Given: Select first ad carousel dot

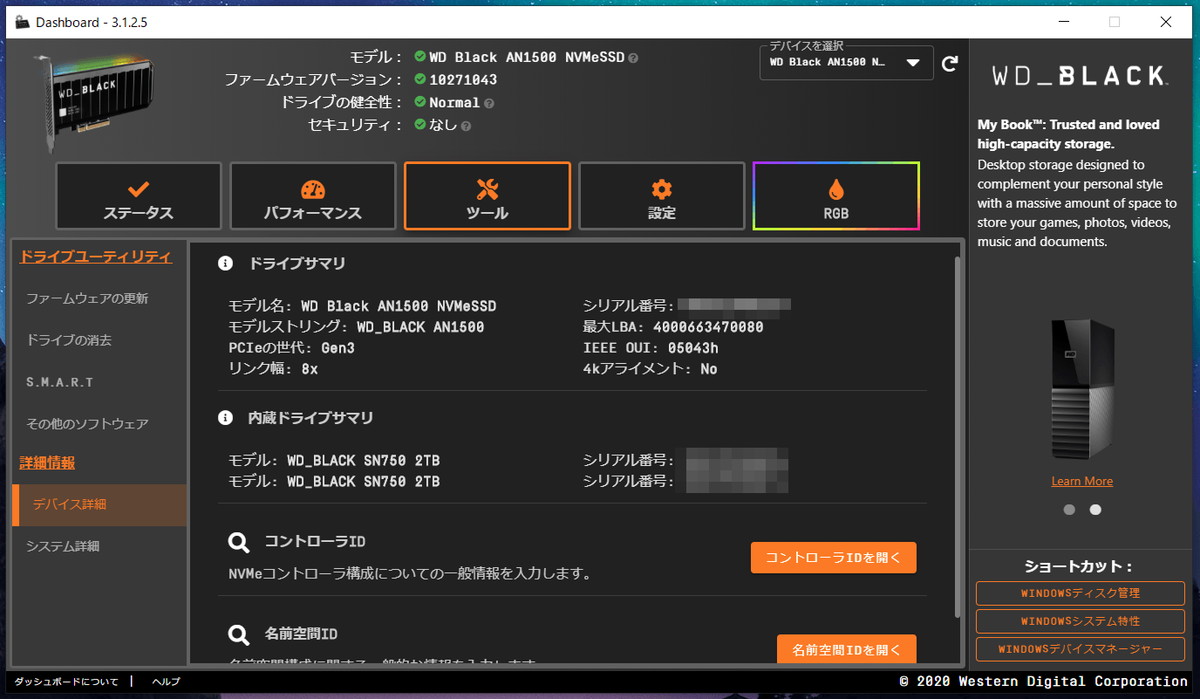Looking at the screenshot, I should 1069,509.
